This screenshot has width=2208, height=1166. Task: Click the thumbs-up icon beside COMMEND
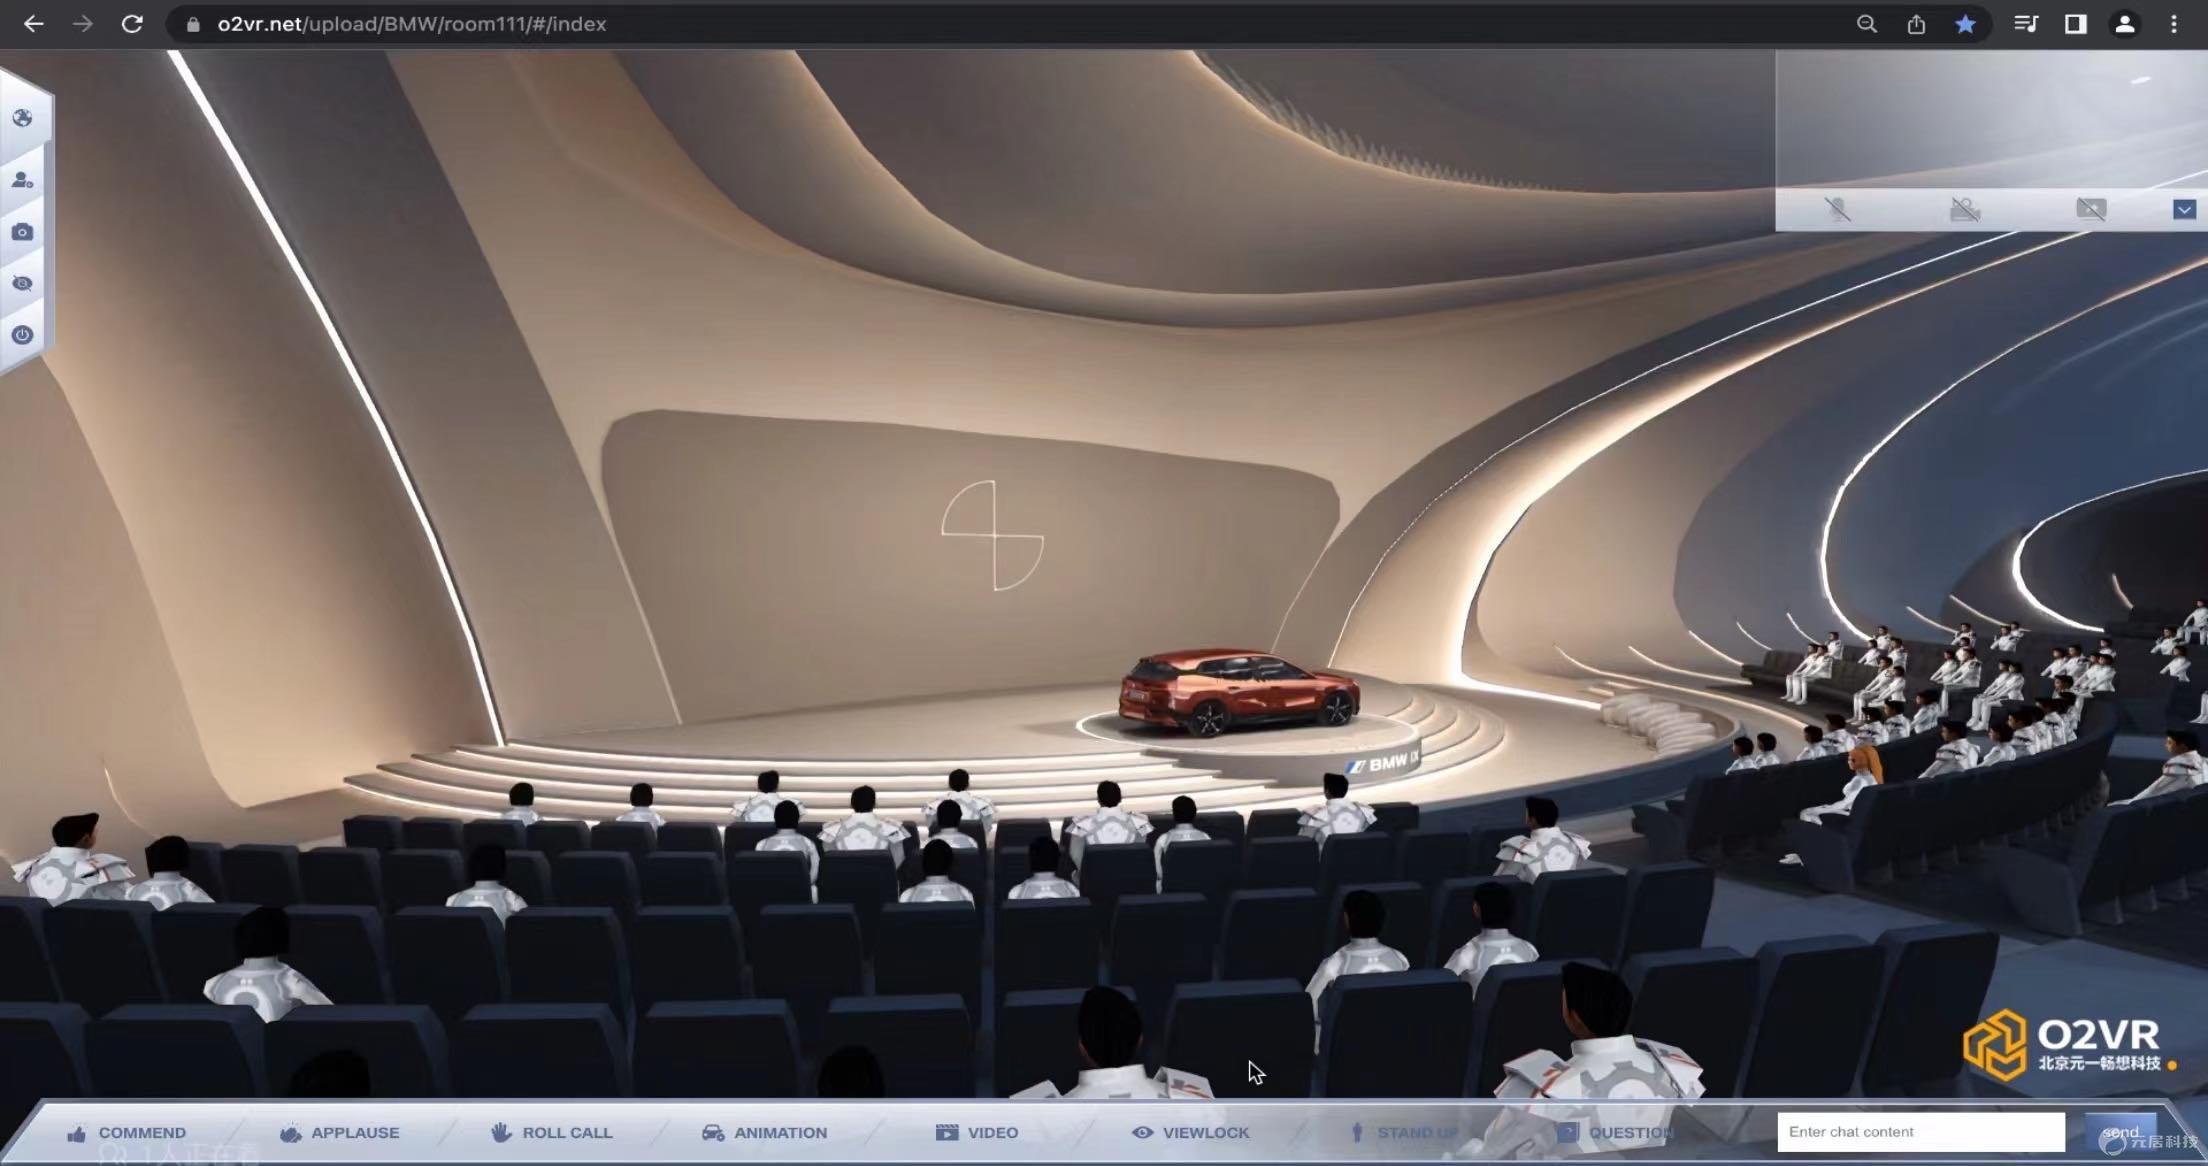[x=76, y=1133]
